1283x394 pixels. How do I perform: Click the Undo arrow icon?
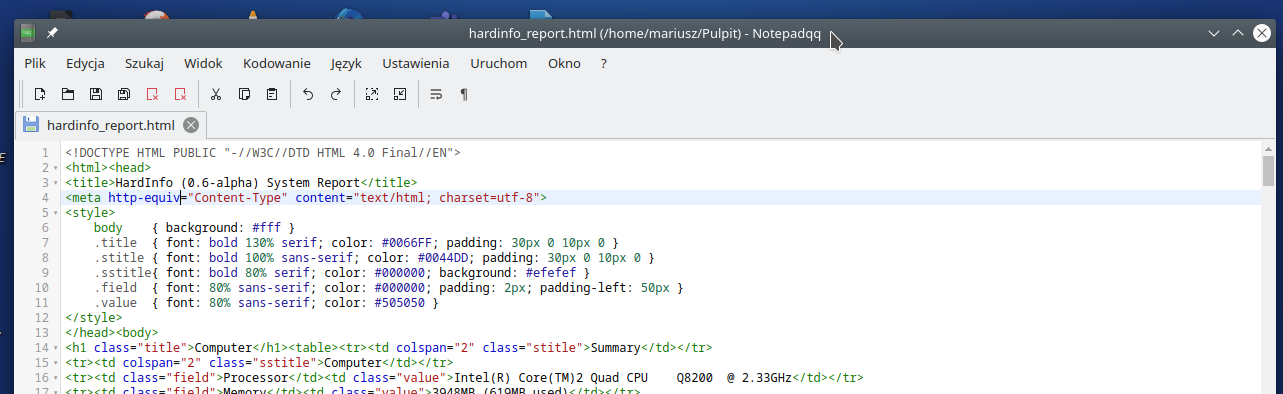click(307, 94)
